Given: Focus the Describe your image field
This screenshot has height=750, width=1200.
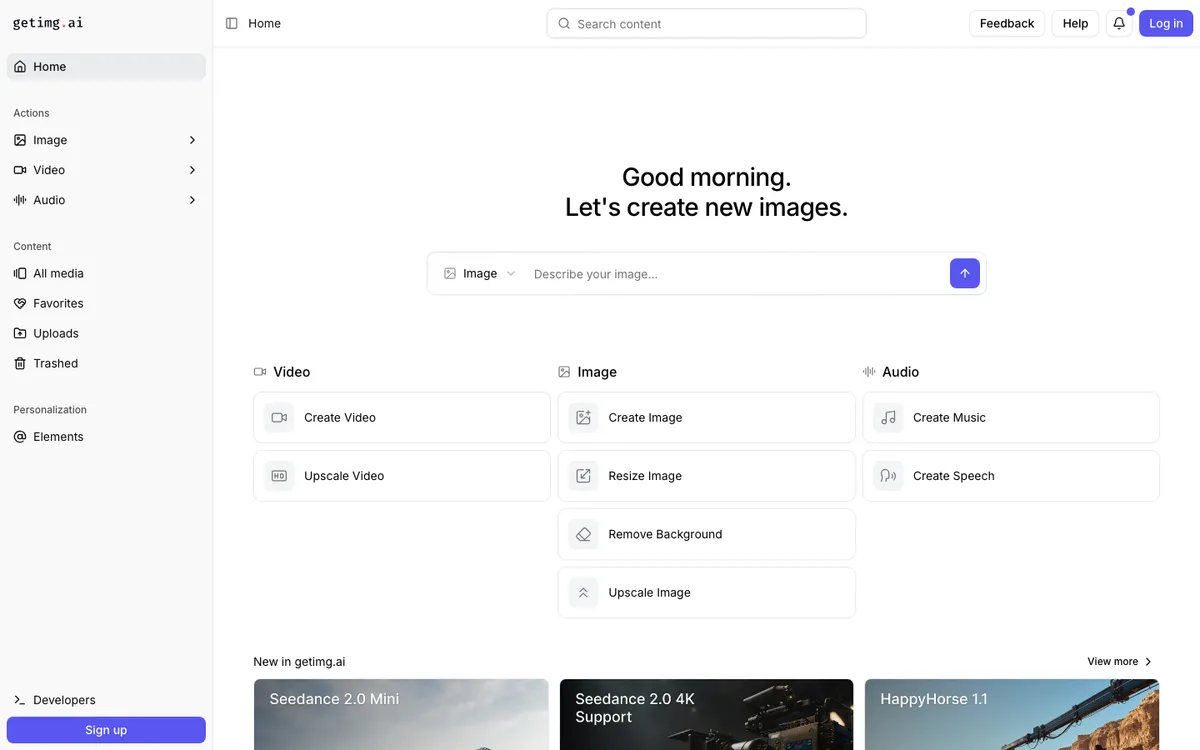Looking at the screenshot, I should pyautogui.click(x=736, y=274).
